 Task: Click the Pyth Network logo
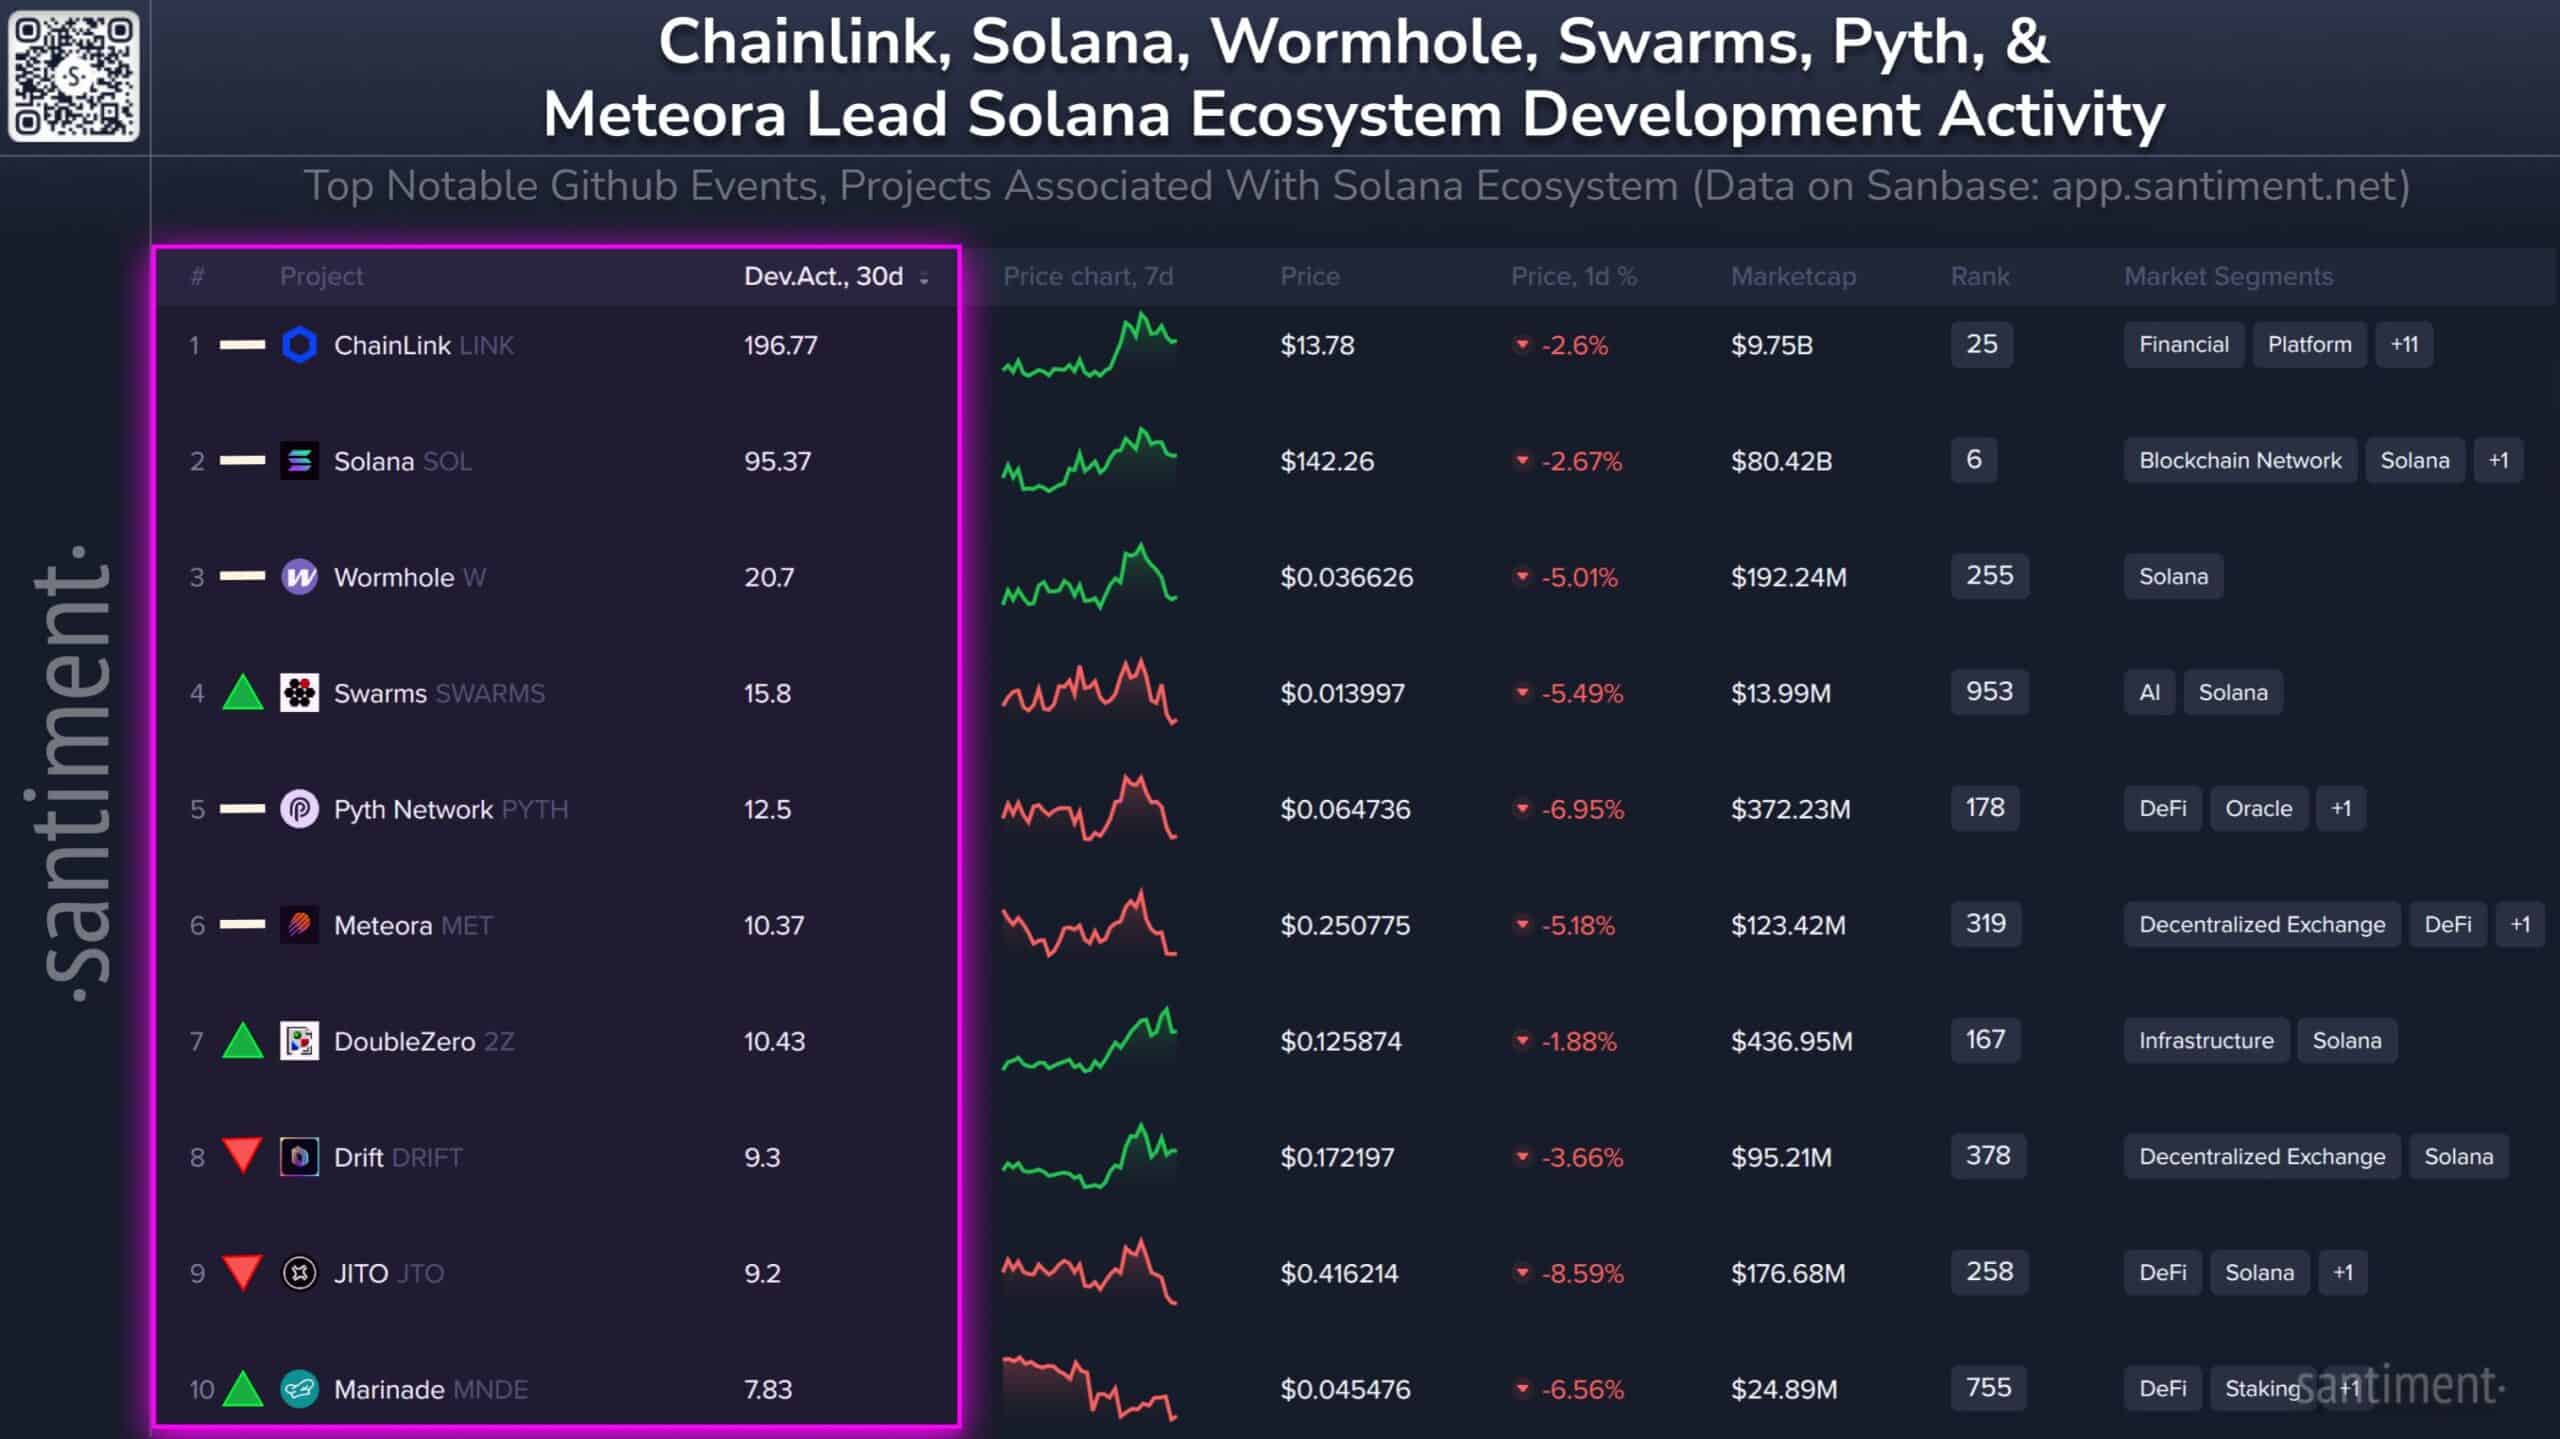pyautogui.click(x=300, y=809)
